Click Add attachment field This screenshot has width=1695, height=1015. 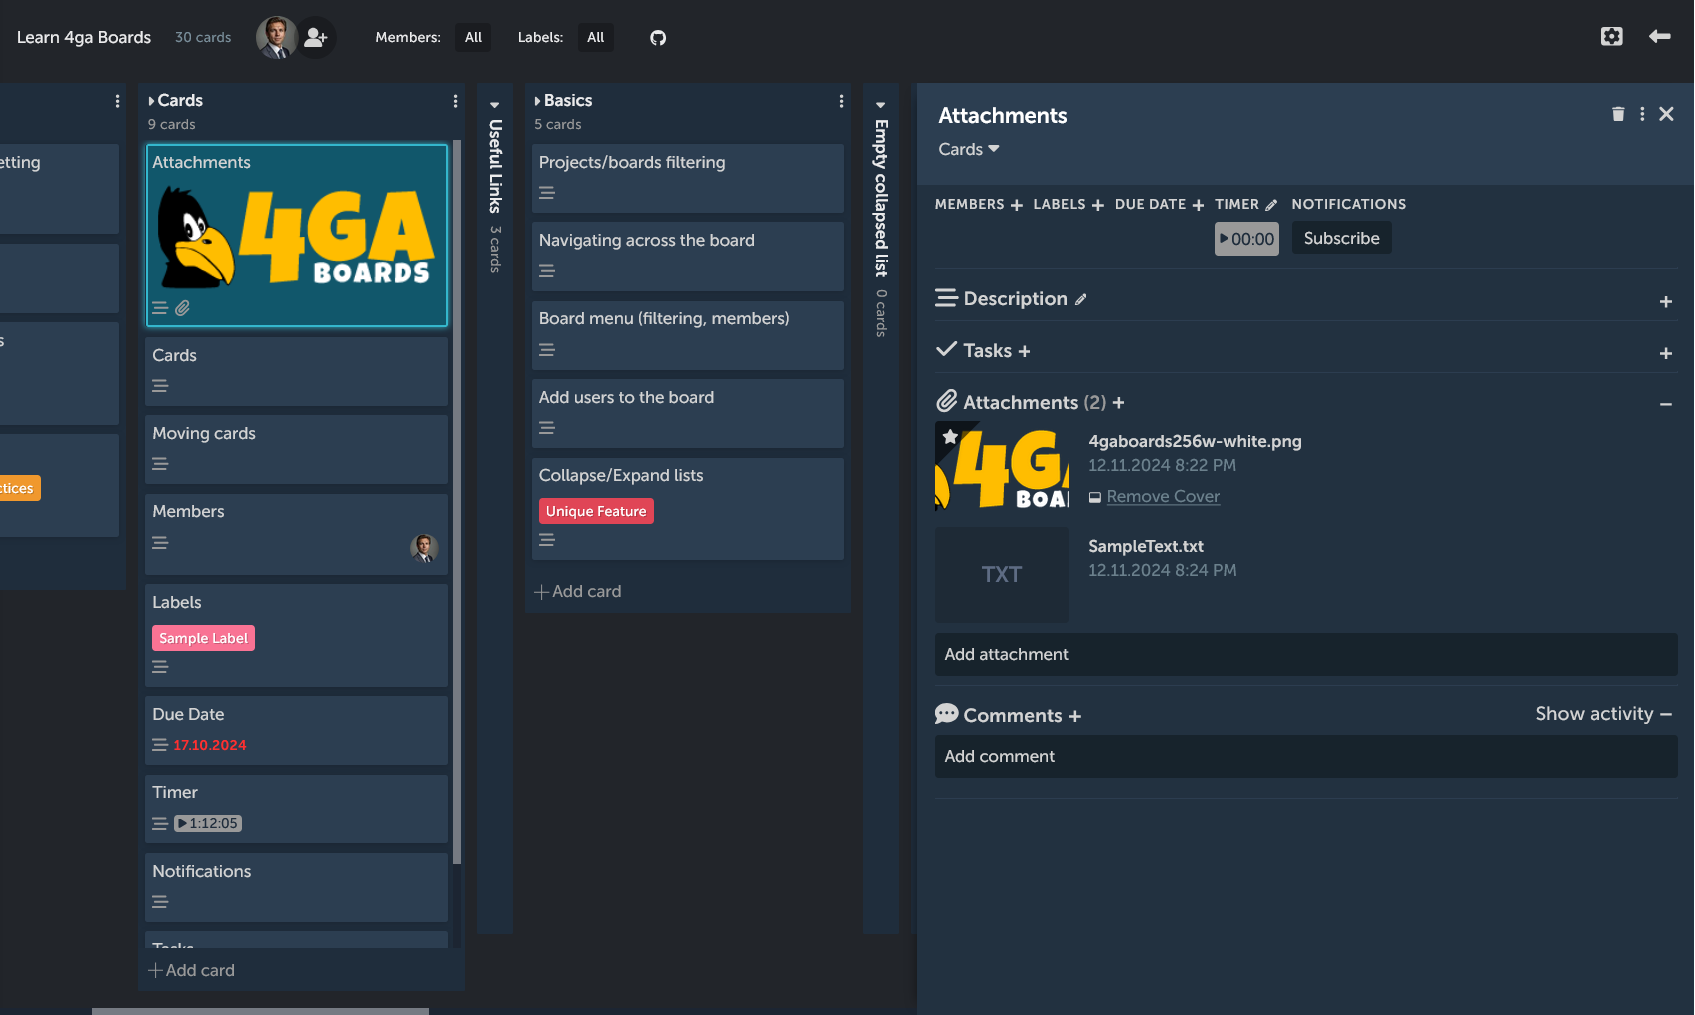tap(1306, 654)
